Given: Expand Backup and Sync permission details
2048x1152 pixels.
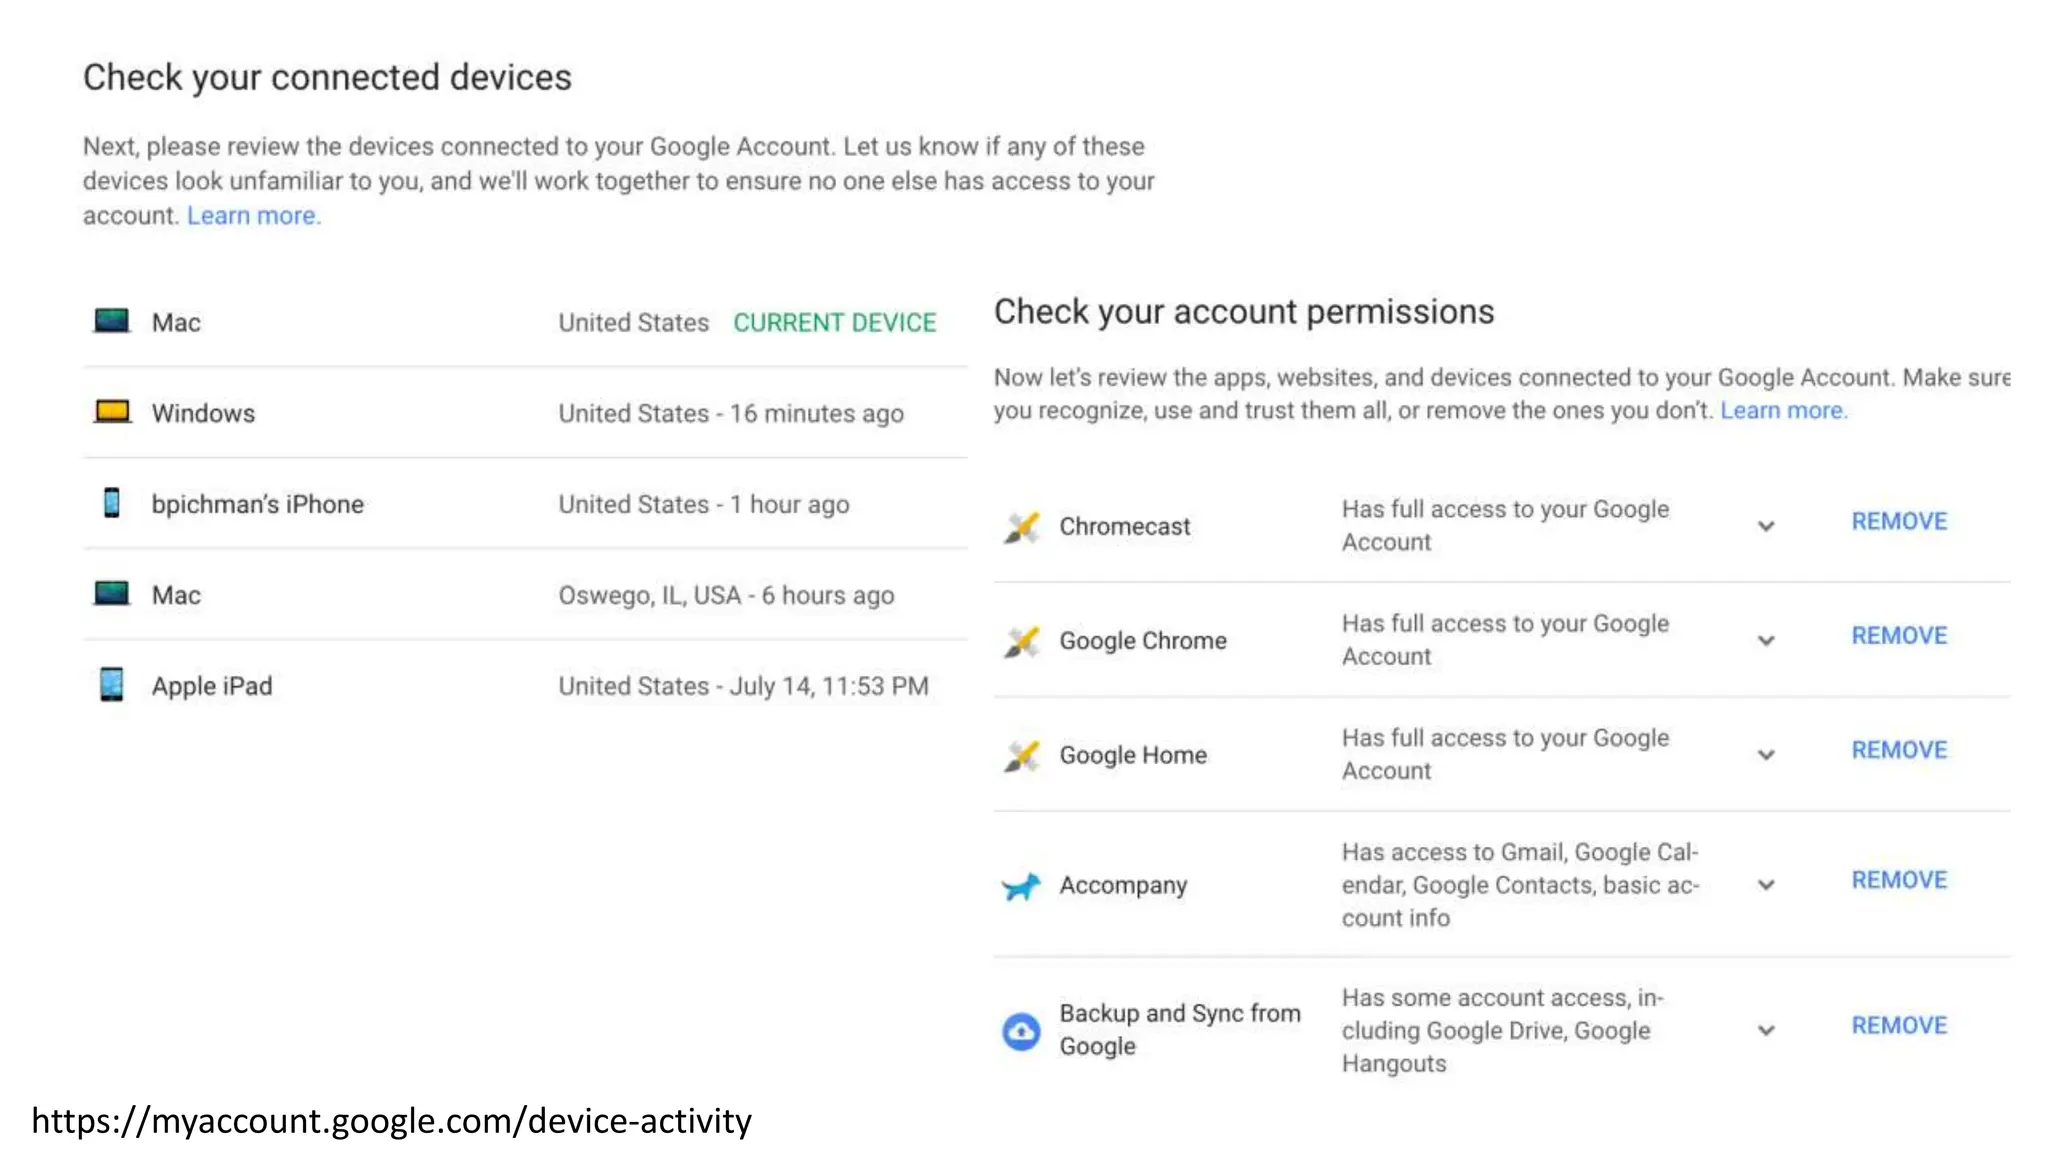Looking at the screenshot, I should tap(1767, 1030).
